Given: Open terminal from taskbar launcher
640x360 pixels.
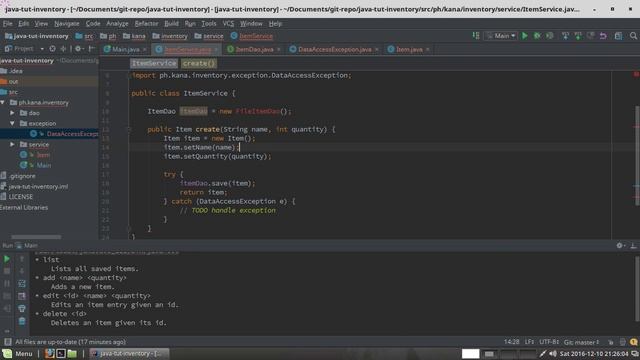Looking at the screenshot, I should click(x=61, y=353).
